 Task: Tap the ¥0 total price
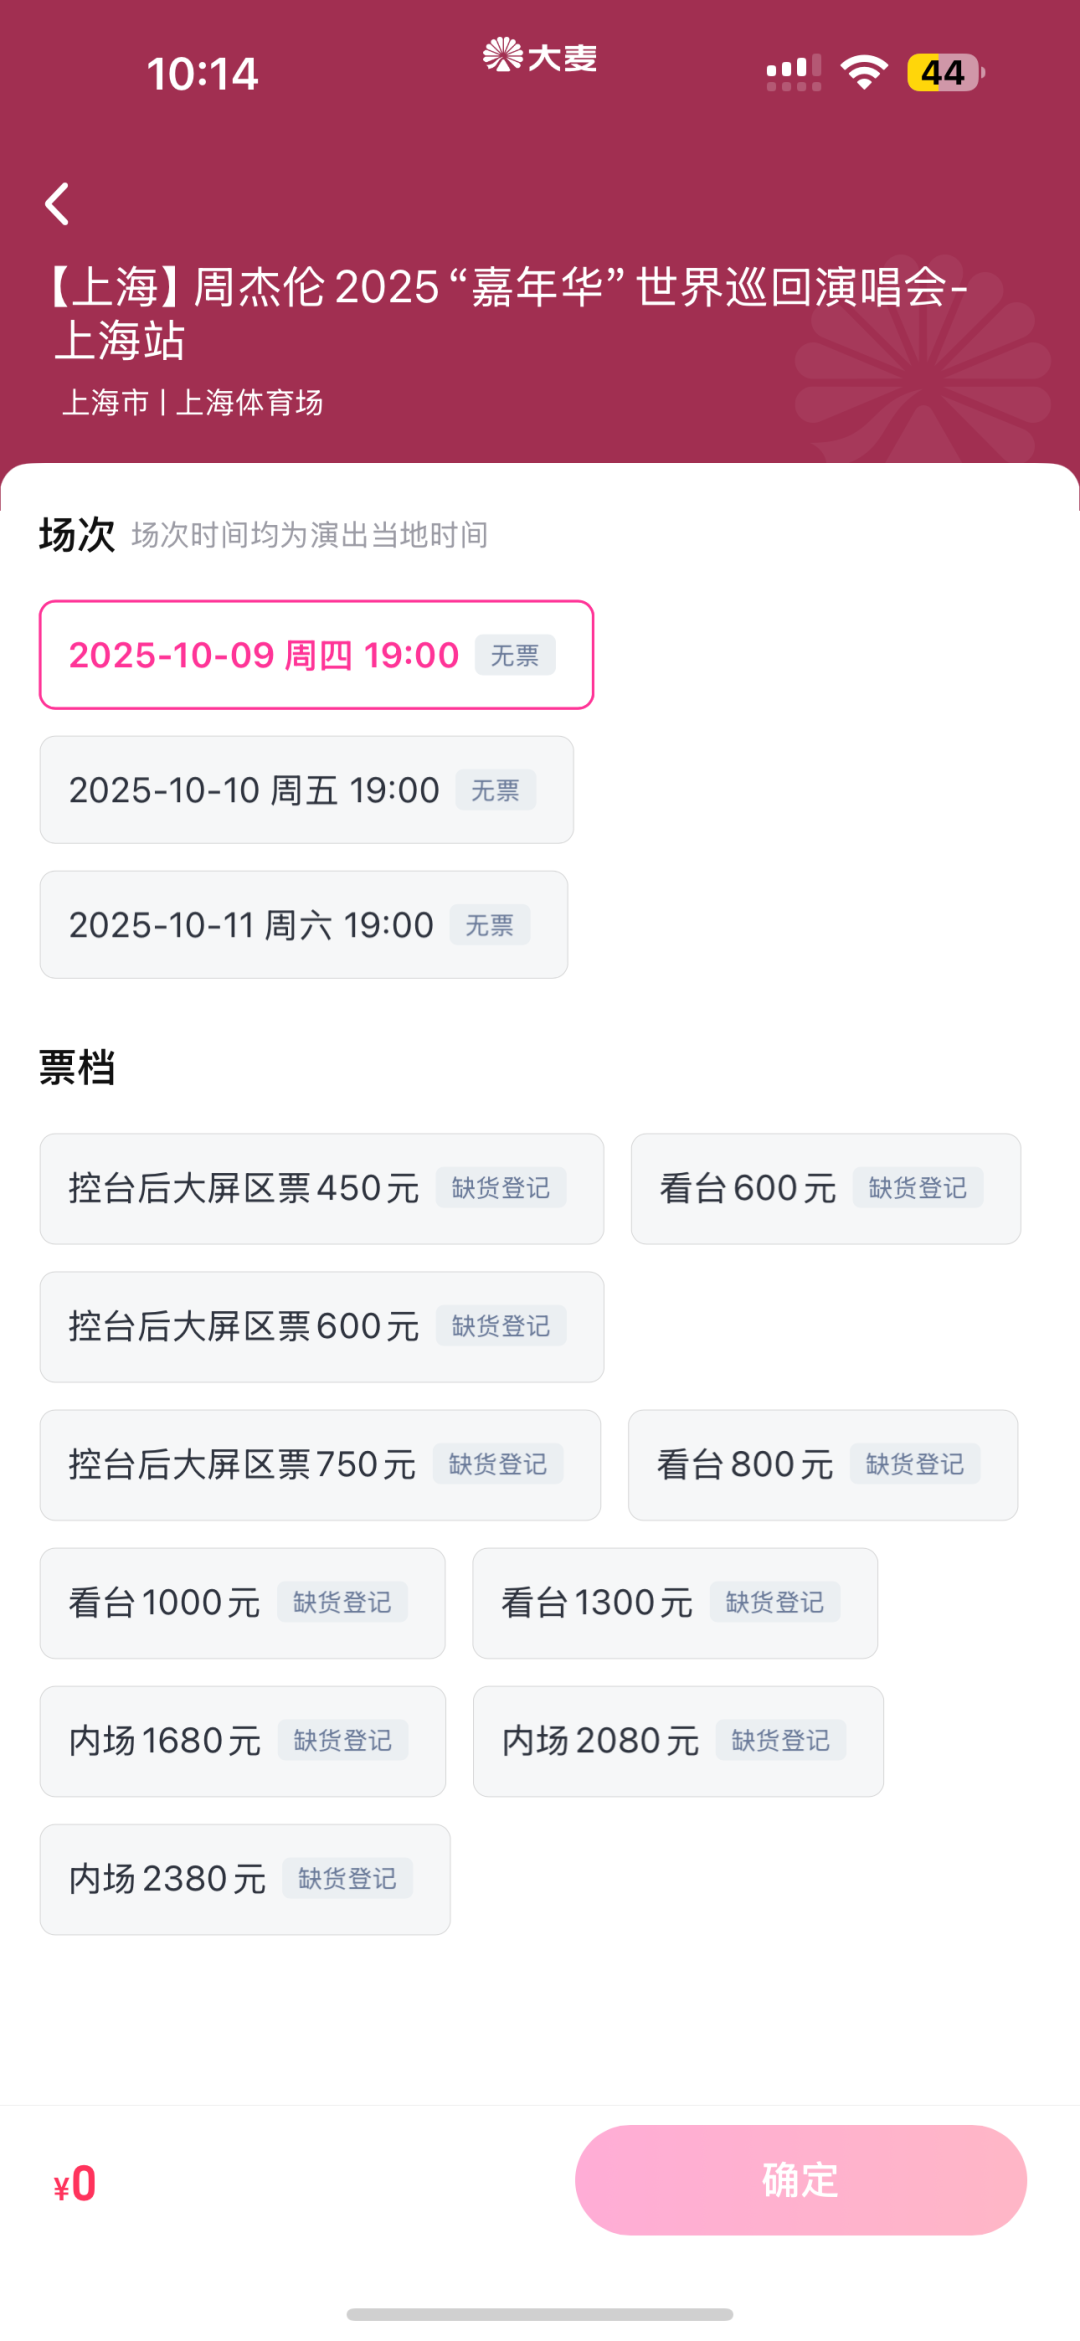(75, 2184)
